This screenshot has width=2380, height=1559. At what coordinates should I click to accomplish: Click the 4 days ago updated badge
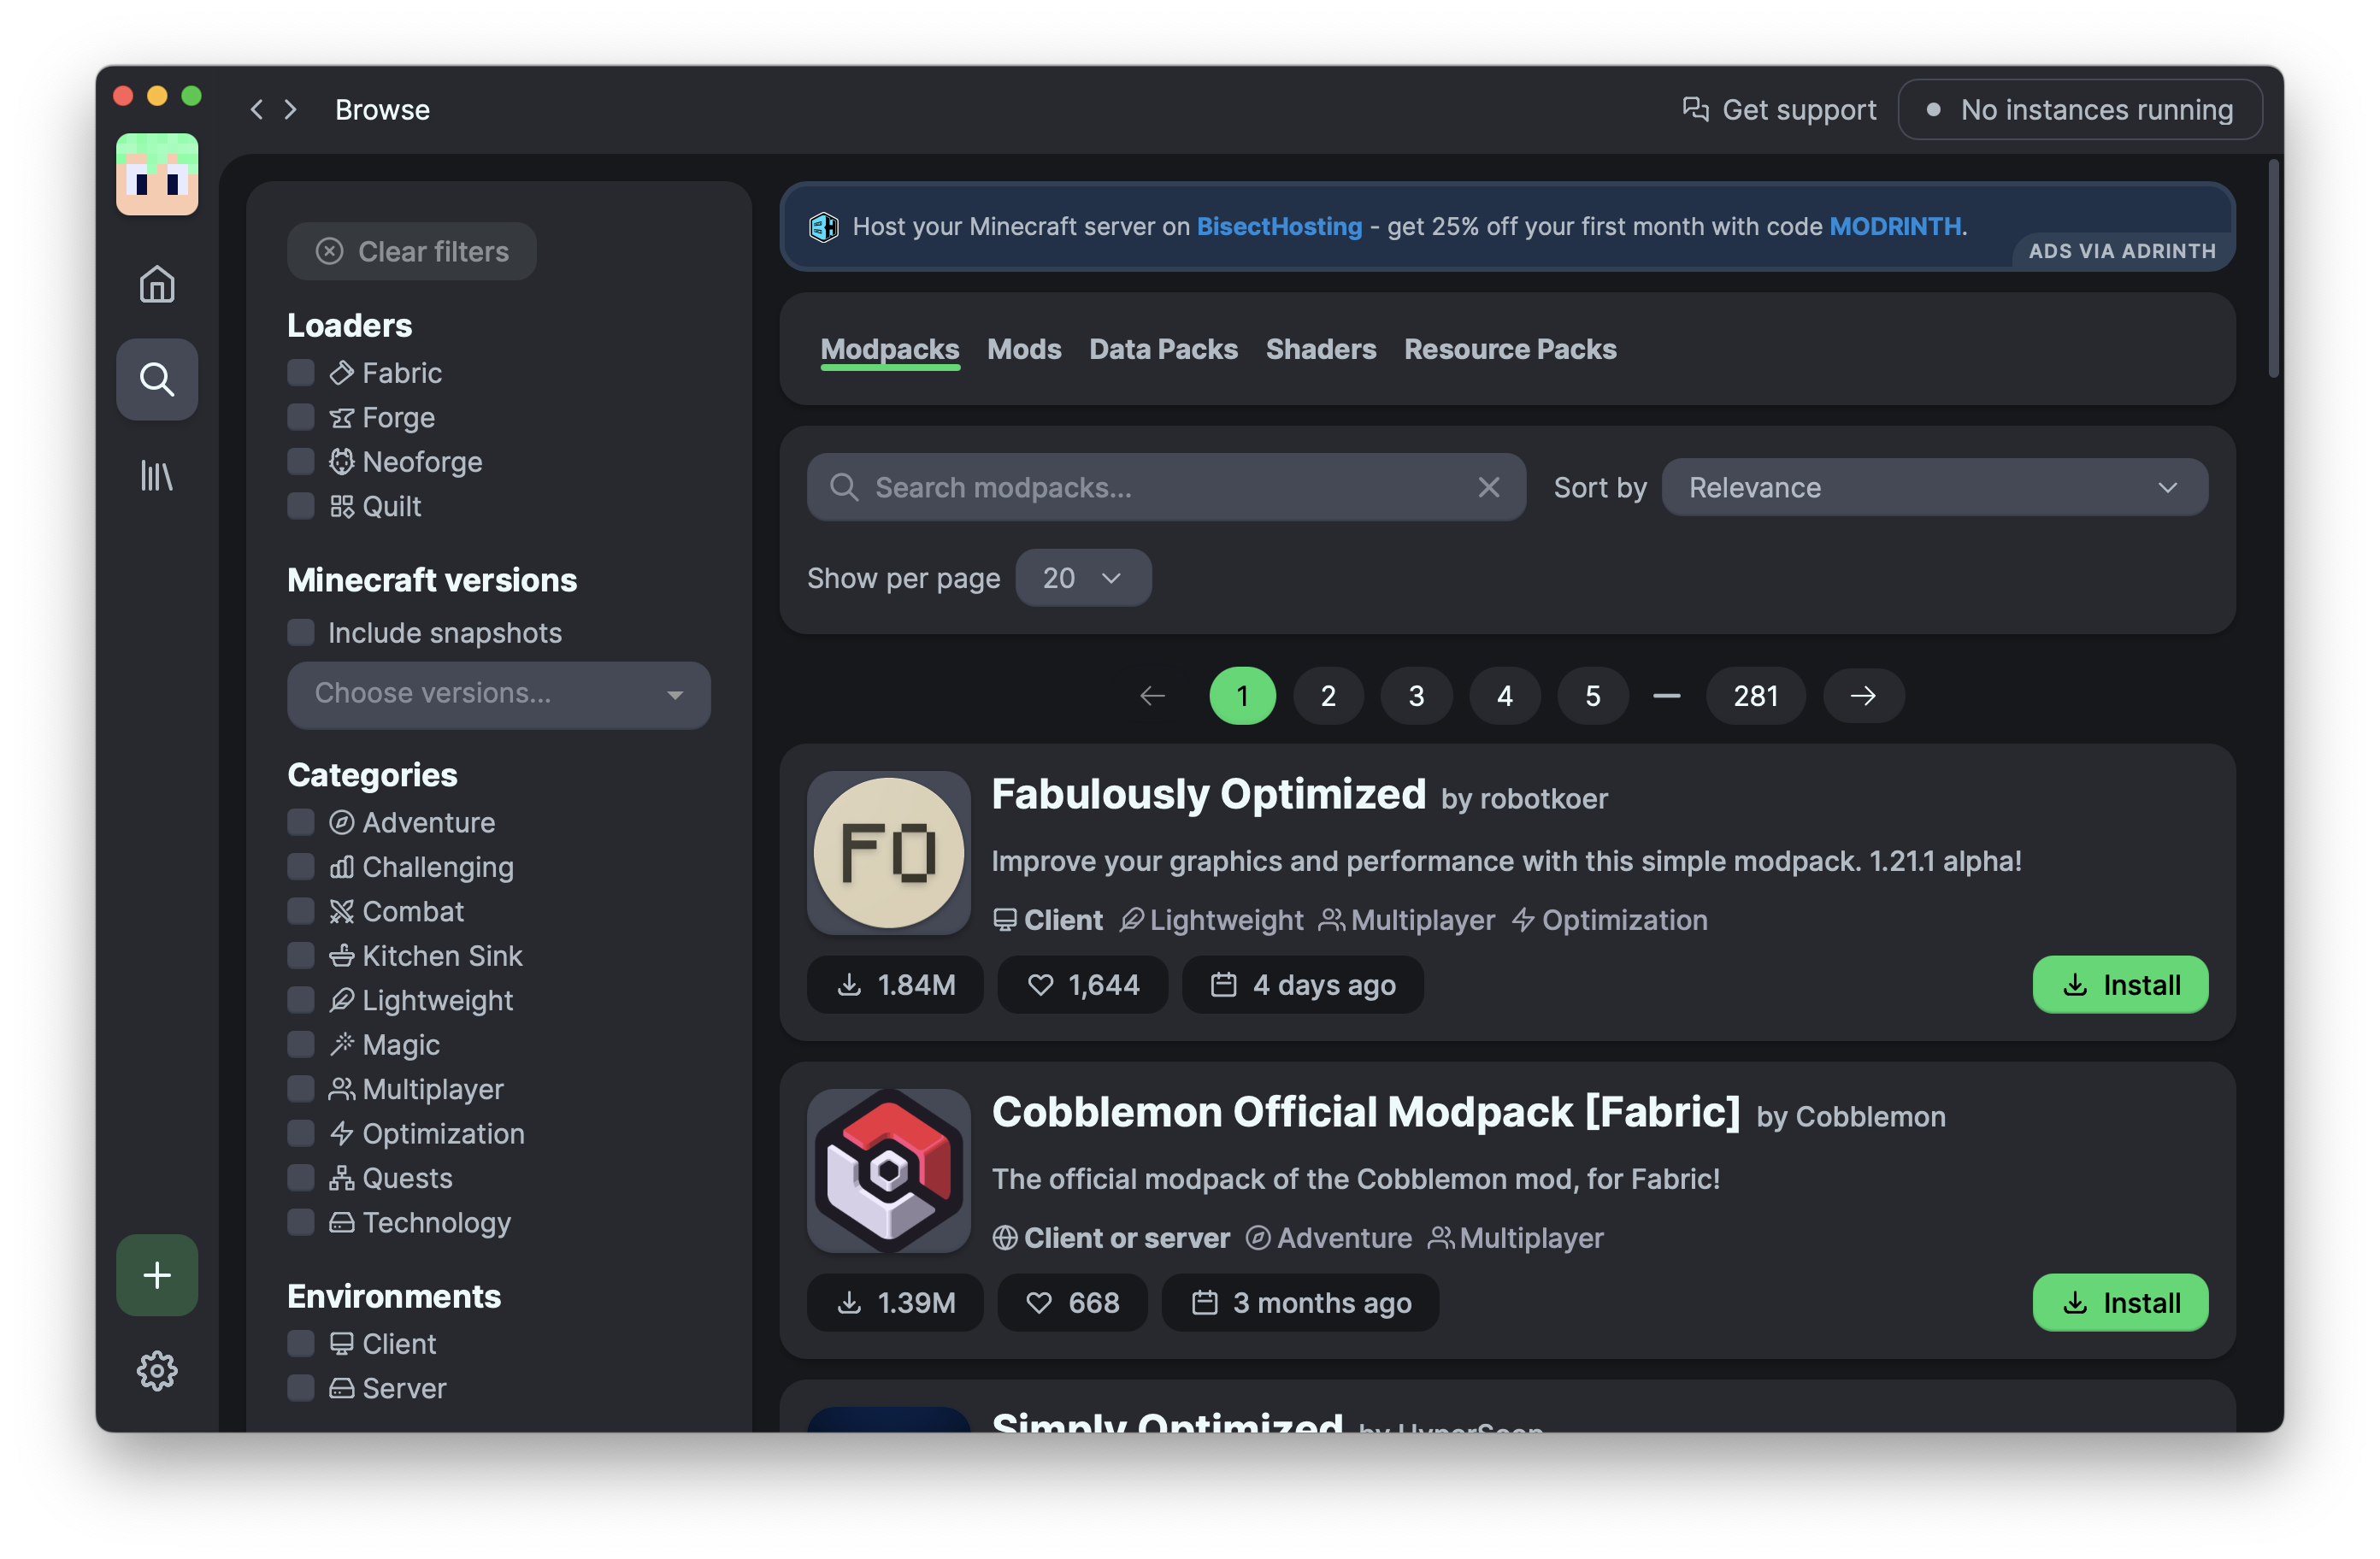pyautogui.click(x=1303, y=985)
